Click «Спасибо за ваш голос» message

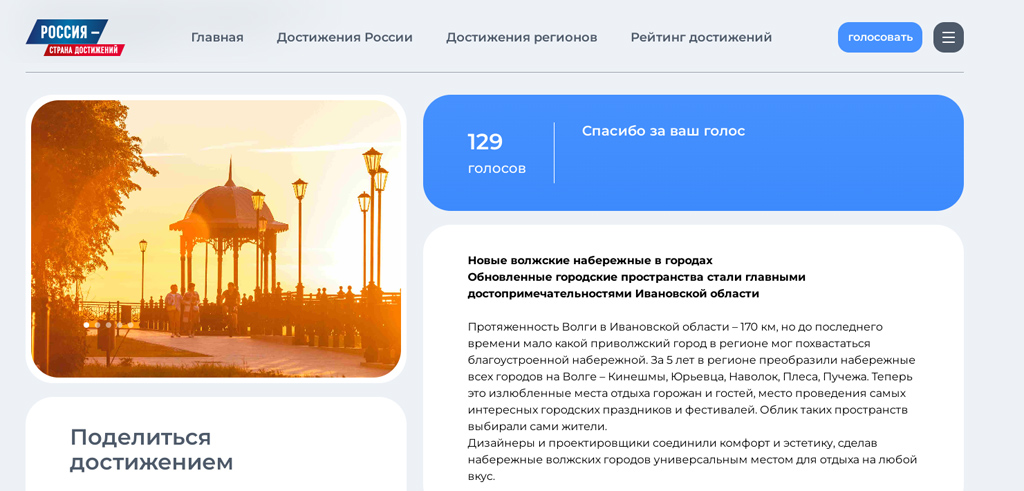(x=663, y=131)
